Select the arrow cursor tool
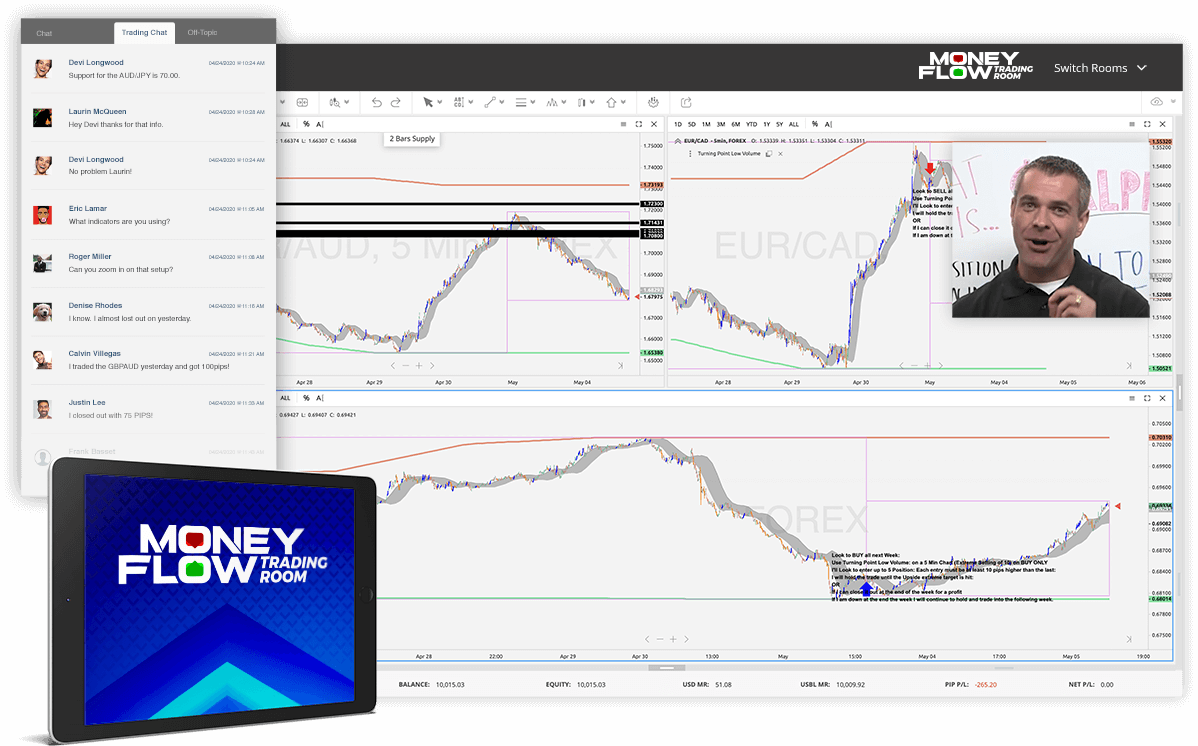 click(x=428, y=102)
